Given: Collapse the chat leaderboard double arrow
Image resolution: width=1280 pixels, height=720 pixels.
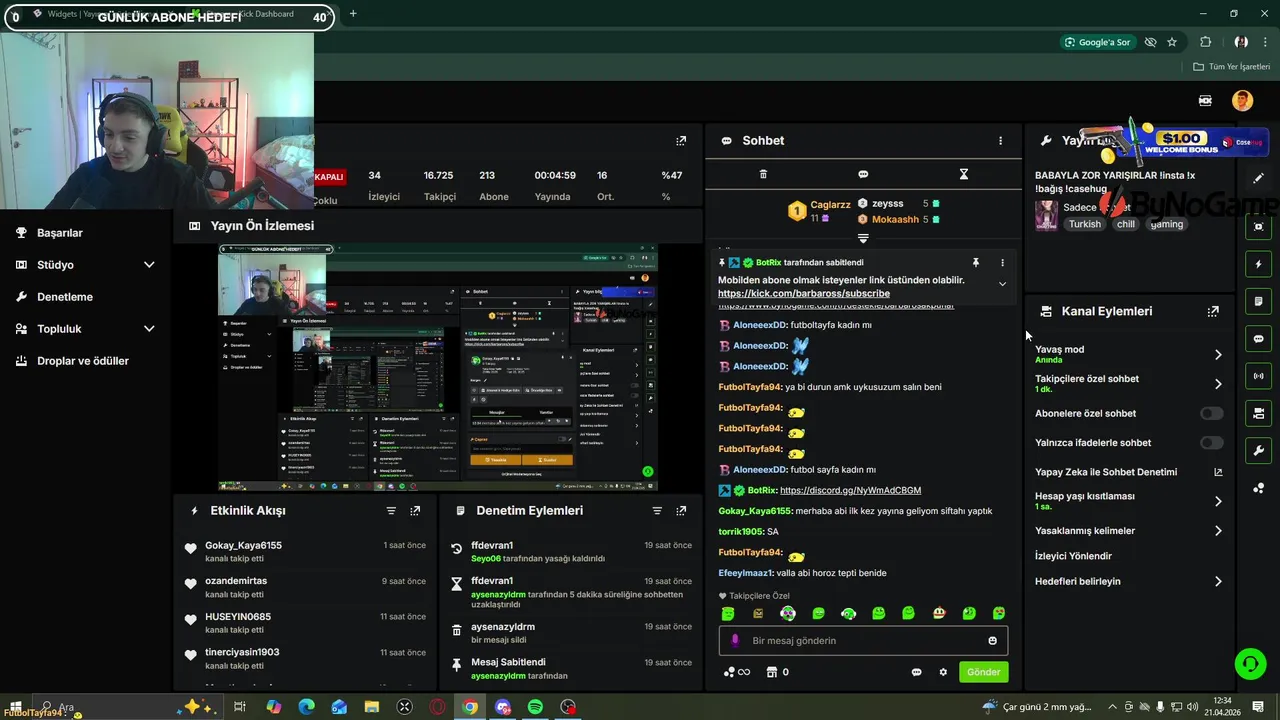Looking at the screenshot, I should 863,238.
